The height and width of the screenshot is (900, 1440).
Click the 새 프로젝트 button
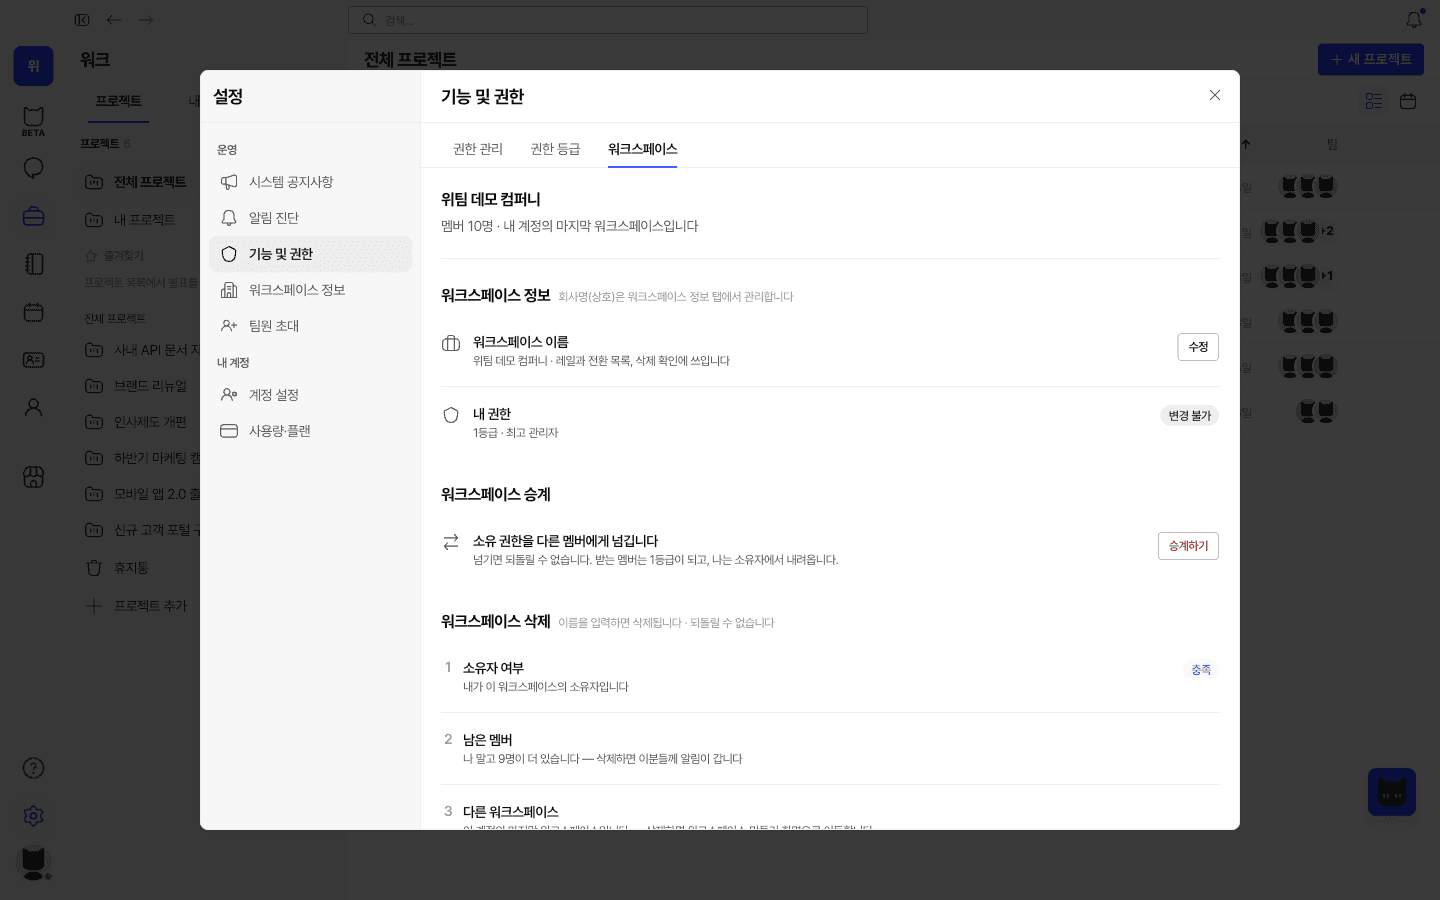pyautogui.click(x=1371, y=59)
